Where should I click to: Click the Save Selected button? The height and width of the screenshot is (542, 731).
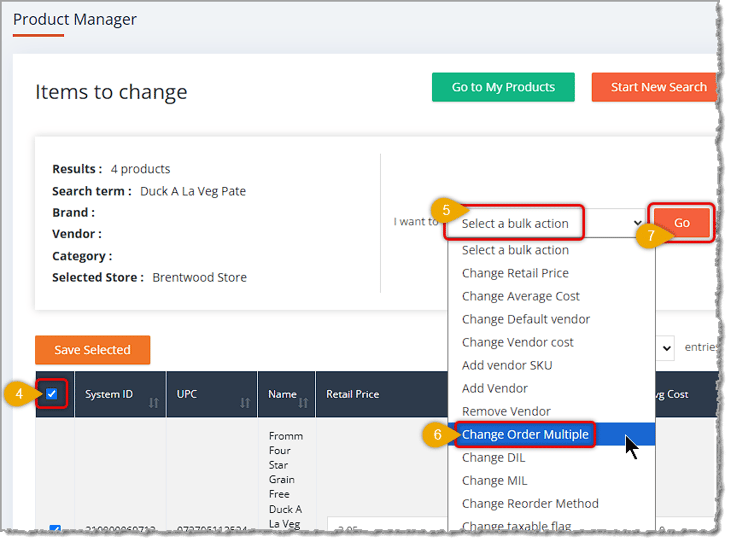[x=92, y=350]
